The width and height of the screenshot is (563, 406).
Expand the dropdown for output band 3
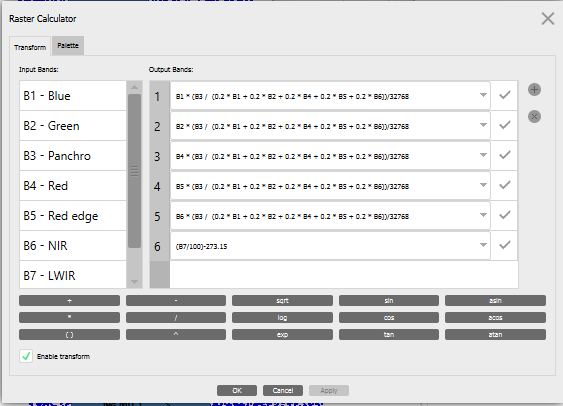click(483, 155)
